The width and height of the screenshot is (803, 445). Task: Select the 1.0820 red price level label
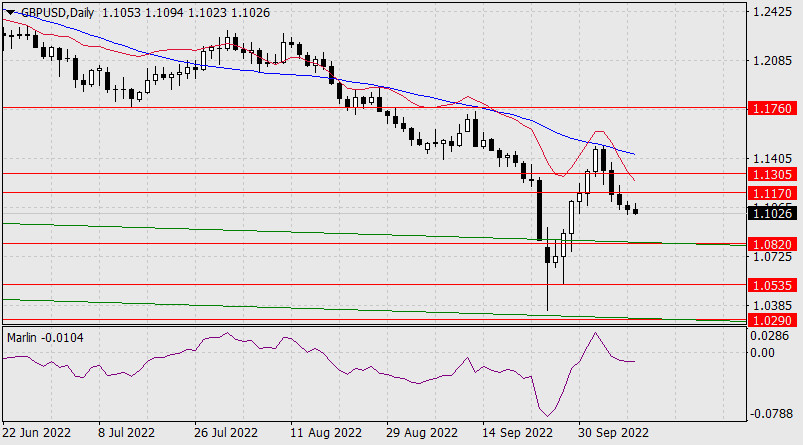pyautogui.click(x=772, y=244)
